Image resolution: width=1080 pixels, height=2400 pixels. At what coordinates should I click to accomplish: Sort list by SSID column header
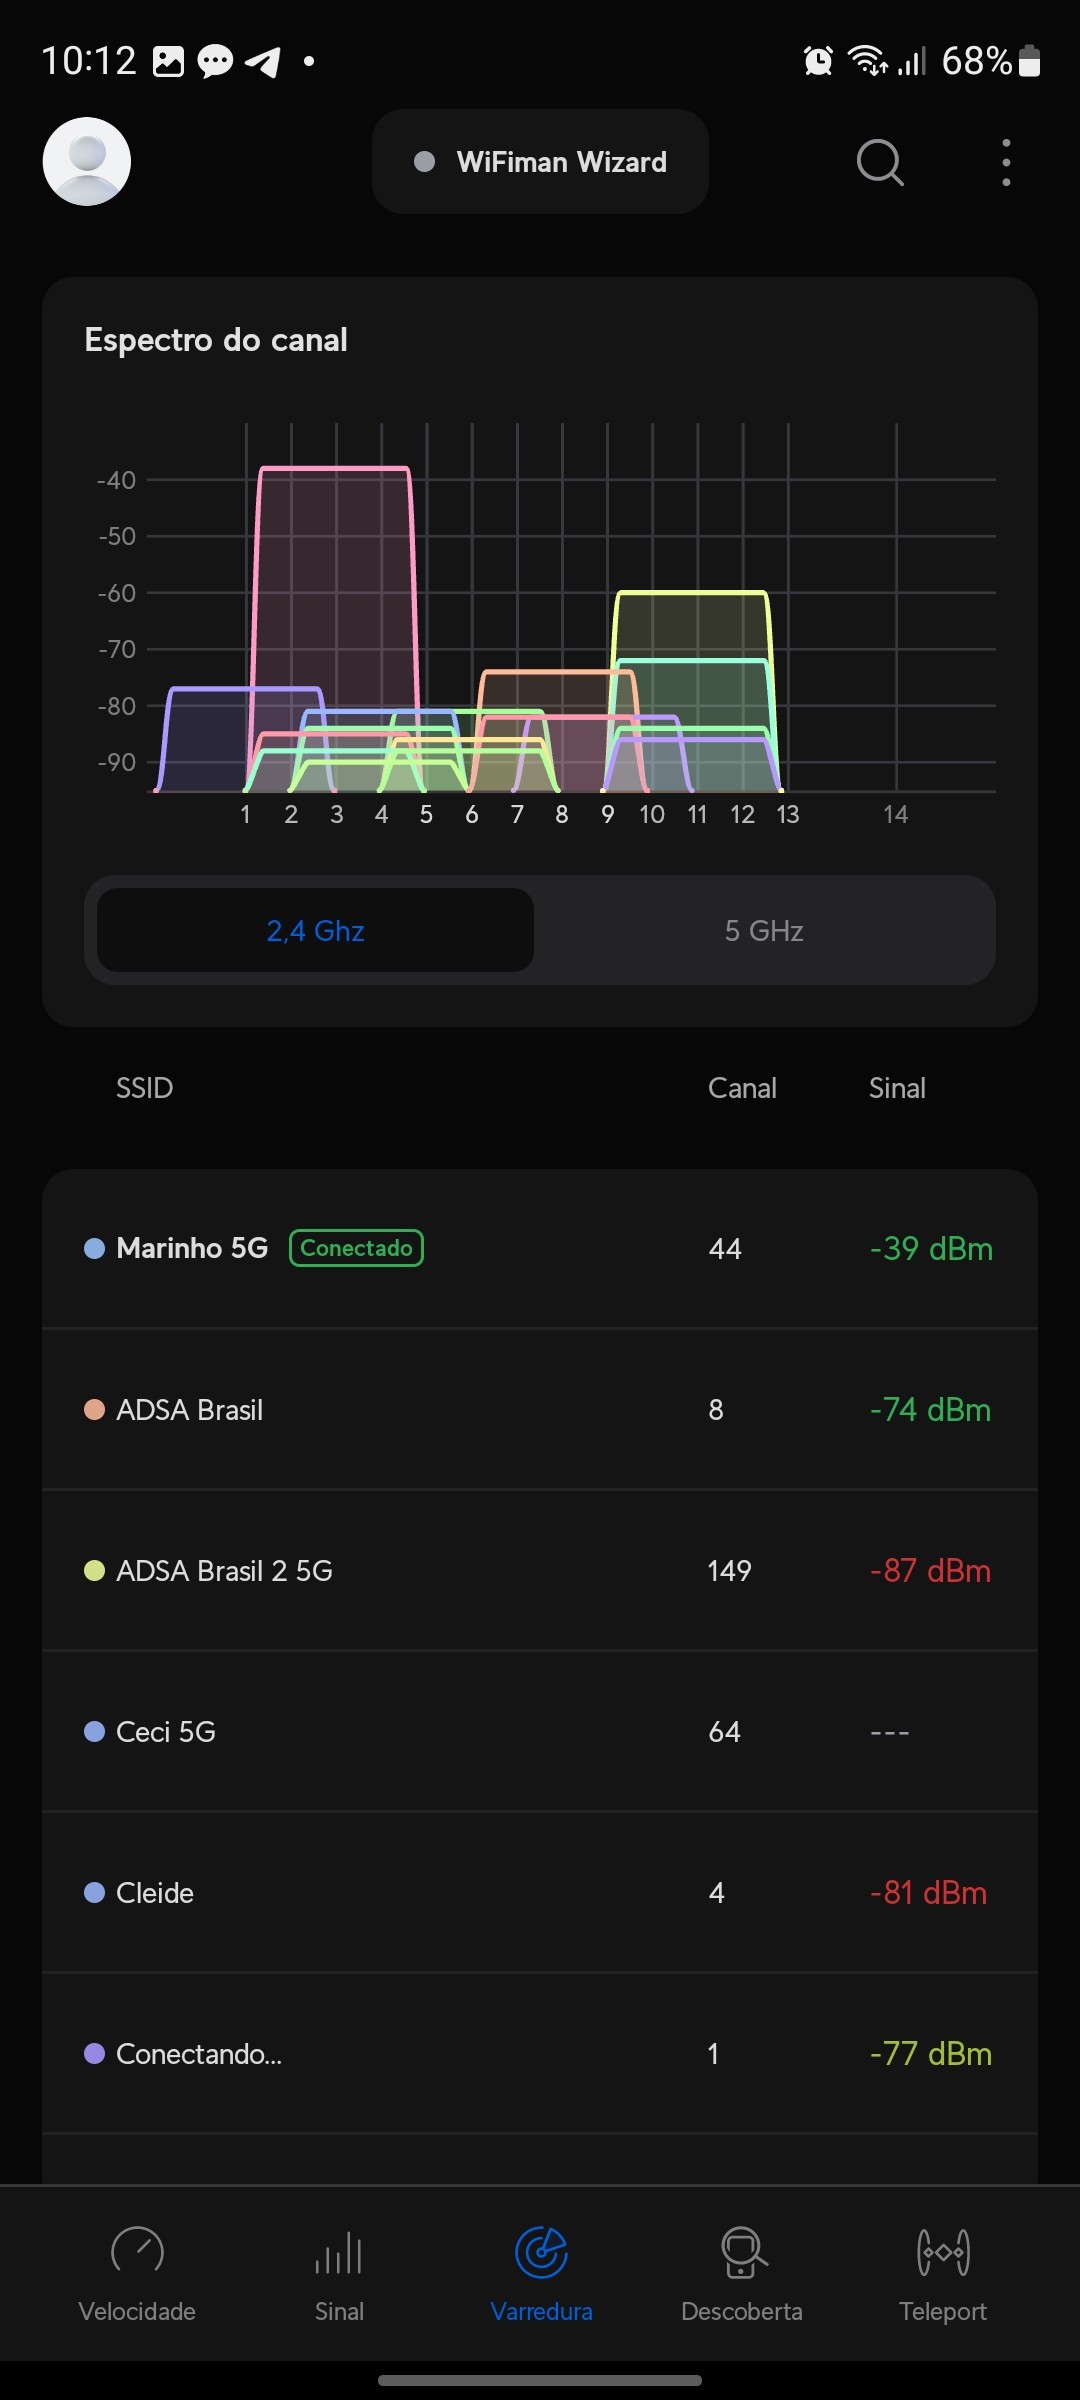tap(145, 1088)
